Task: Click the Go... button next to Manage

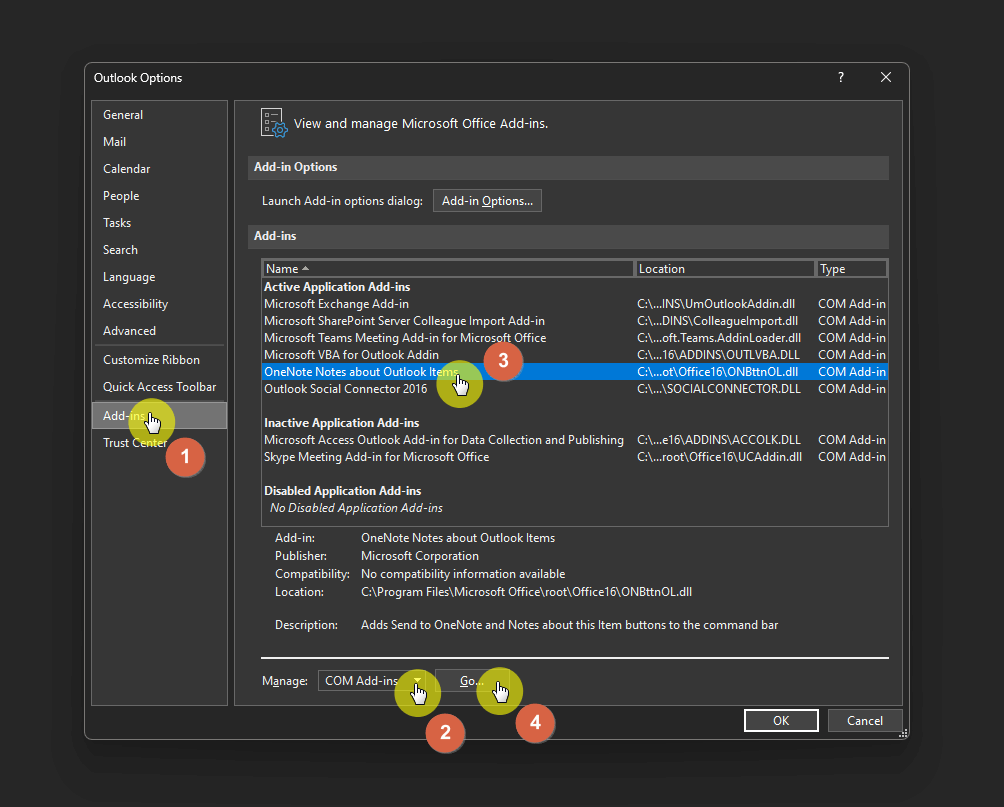Action: click(x=472, y=680)
